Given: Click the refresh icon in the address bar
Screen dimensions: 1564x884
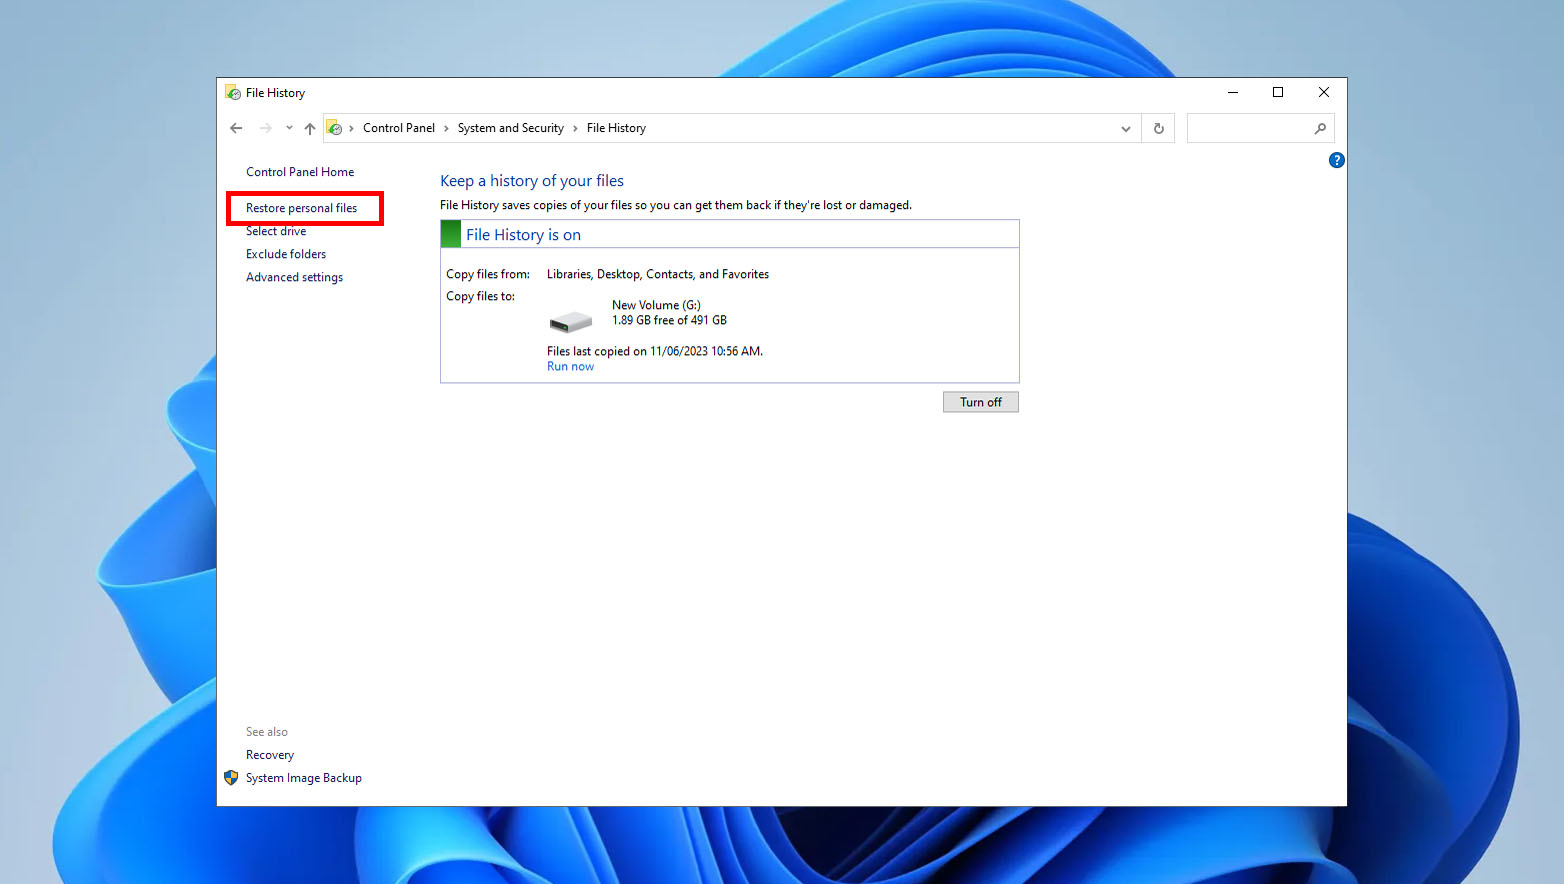Looking at the screenshot, I should click(x=1158, y=128).
